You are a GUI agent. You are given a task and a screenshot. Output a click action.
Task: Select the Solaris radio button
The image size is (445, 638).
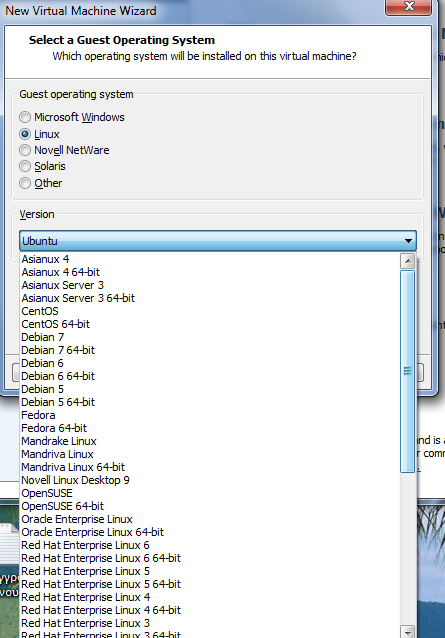pyautogui.click(x=25, y=166)
